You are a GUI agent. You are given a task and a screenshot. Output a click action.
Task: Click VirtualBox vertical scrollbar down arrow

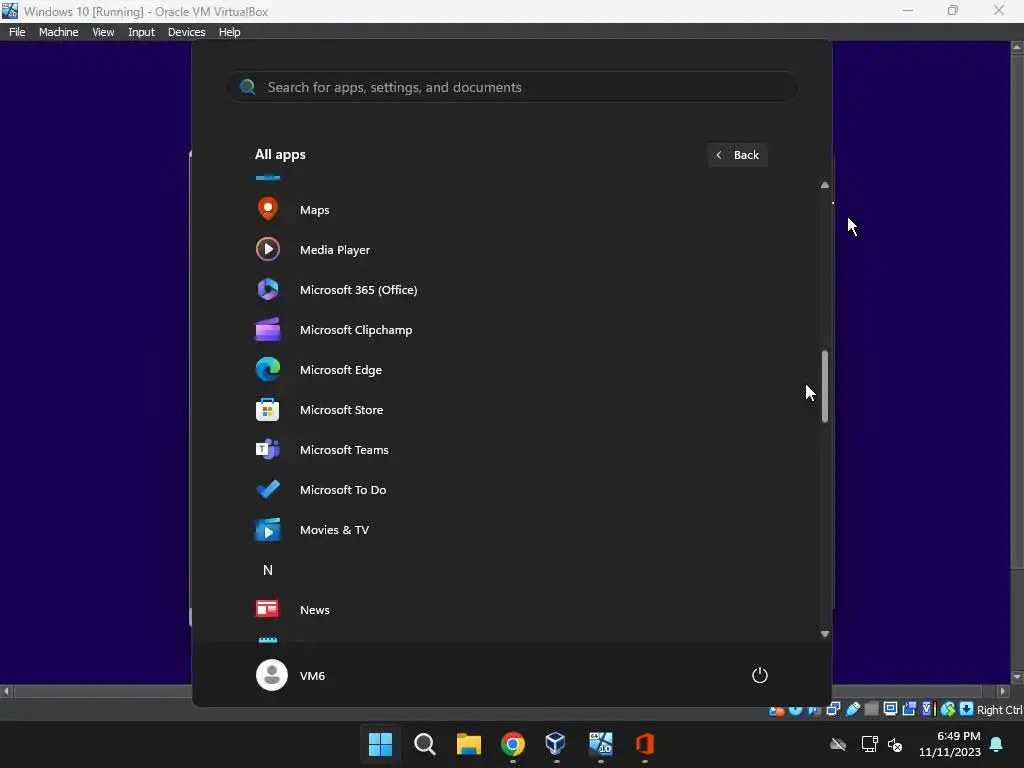1017,677
